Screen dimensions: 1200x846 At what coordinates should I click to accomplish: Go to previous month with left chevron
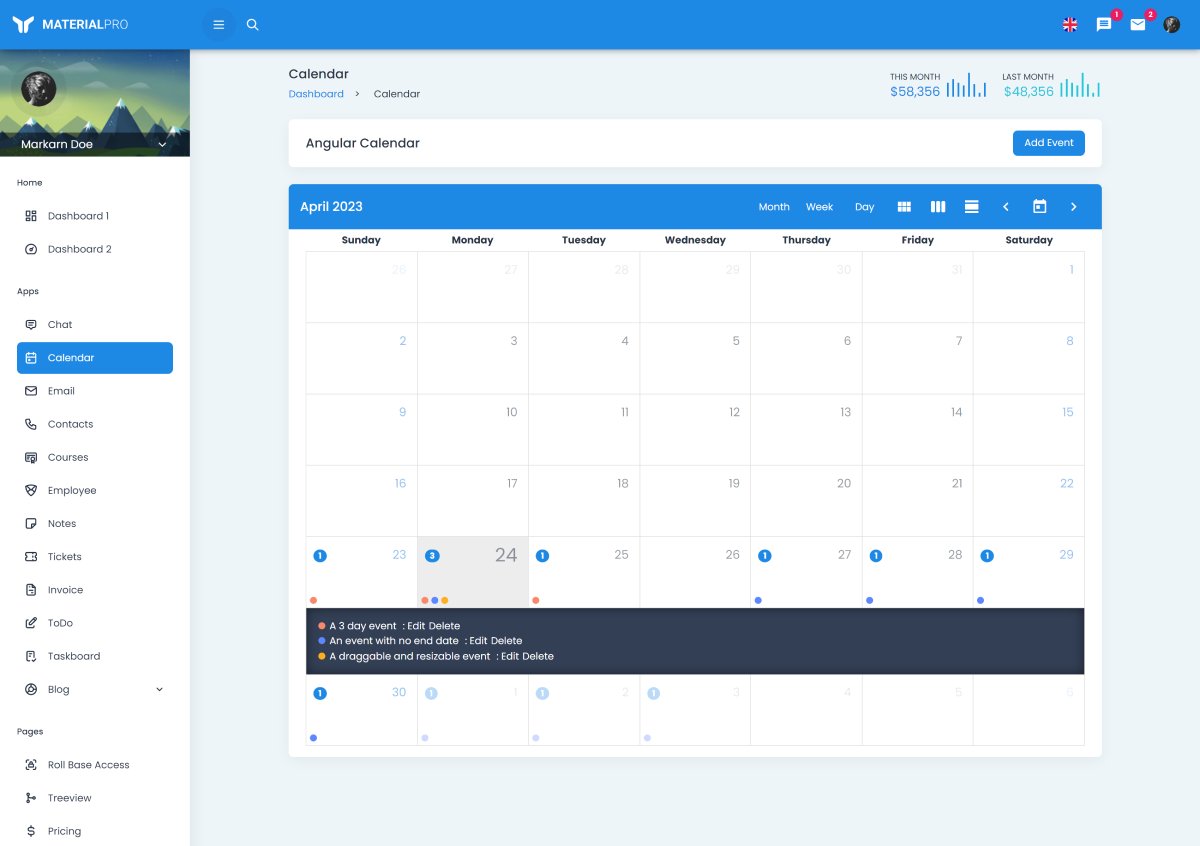(1006, 207)
